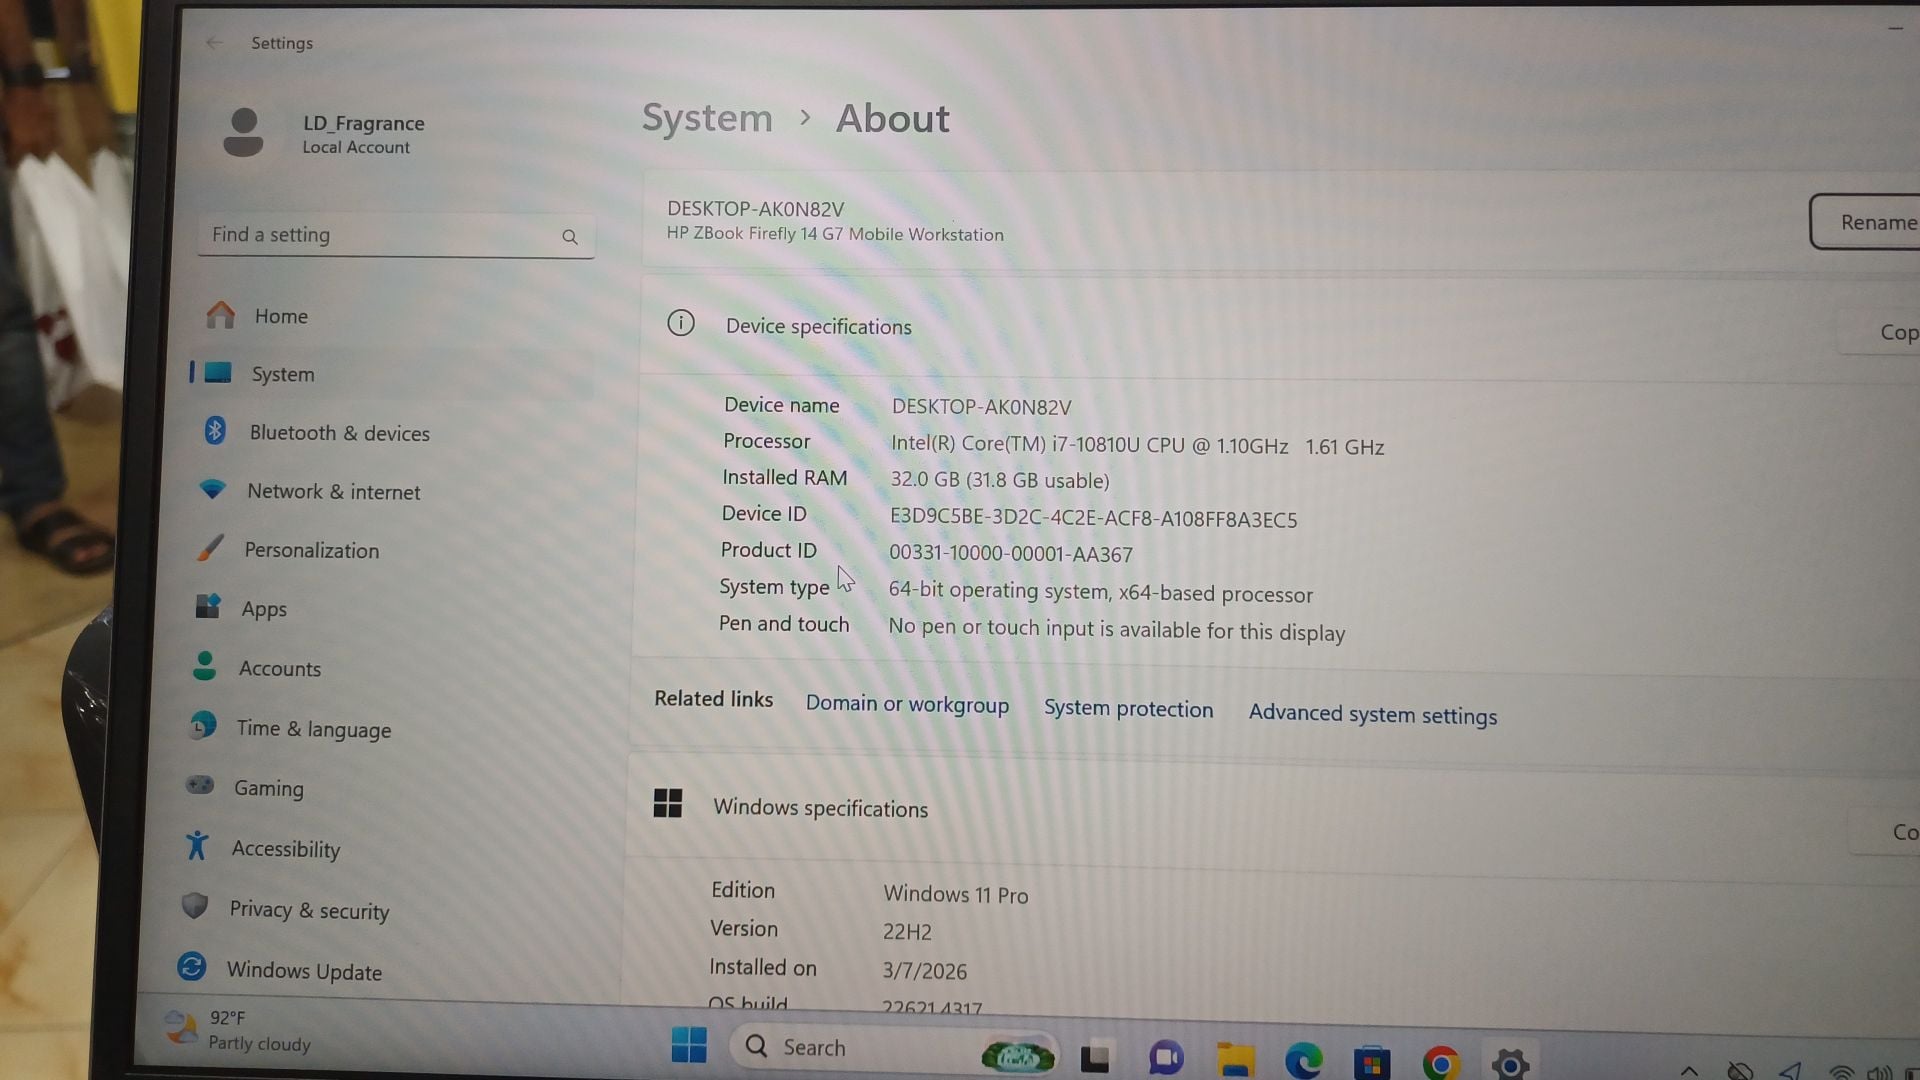Click Processor value Intel(R) Core(TM) i7-10810U

(x=1137, y=446)
